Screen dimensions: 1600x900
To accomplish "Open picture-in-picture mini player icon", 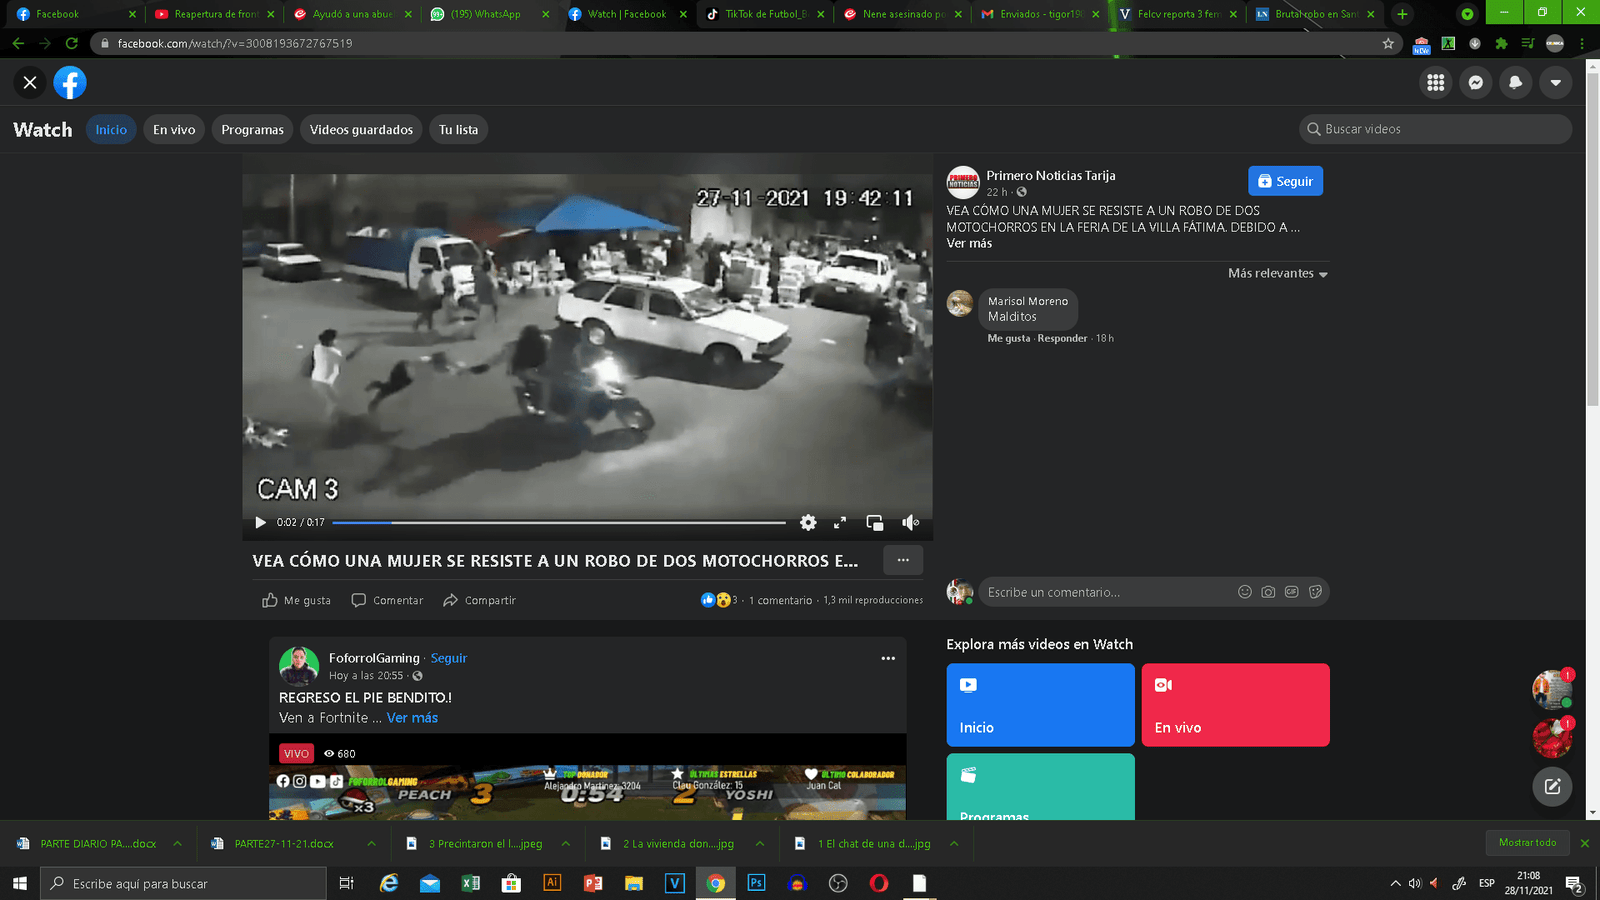I will point(874,522).
